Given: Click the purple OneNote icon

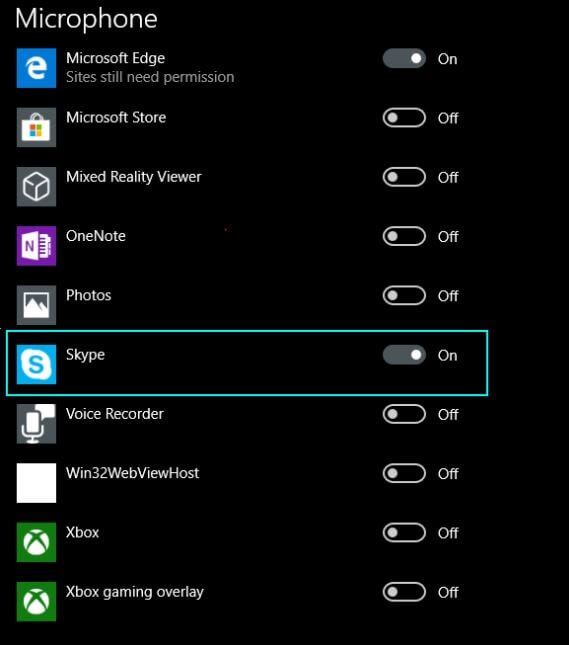Looking at the screenshot, I should [36, 246].
